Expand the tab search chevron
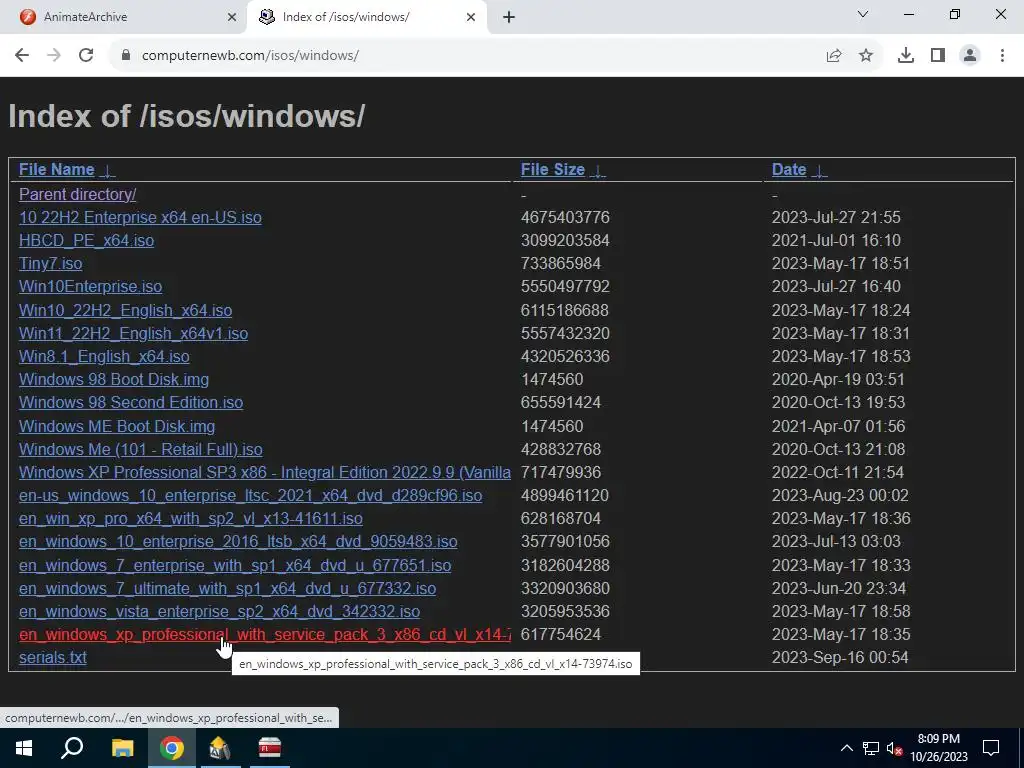Viewport: 1024px width, 768px height. click(862, 14)
